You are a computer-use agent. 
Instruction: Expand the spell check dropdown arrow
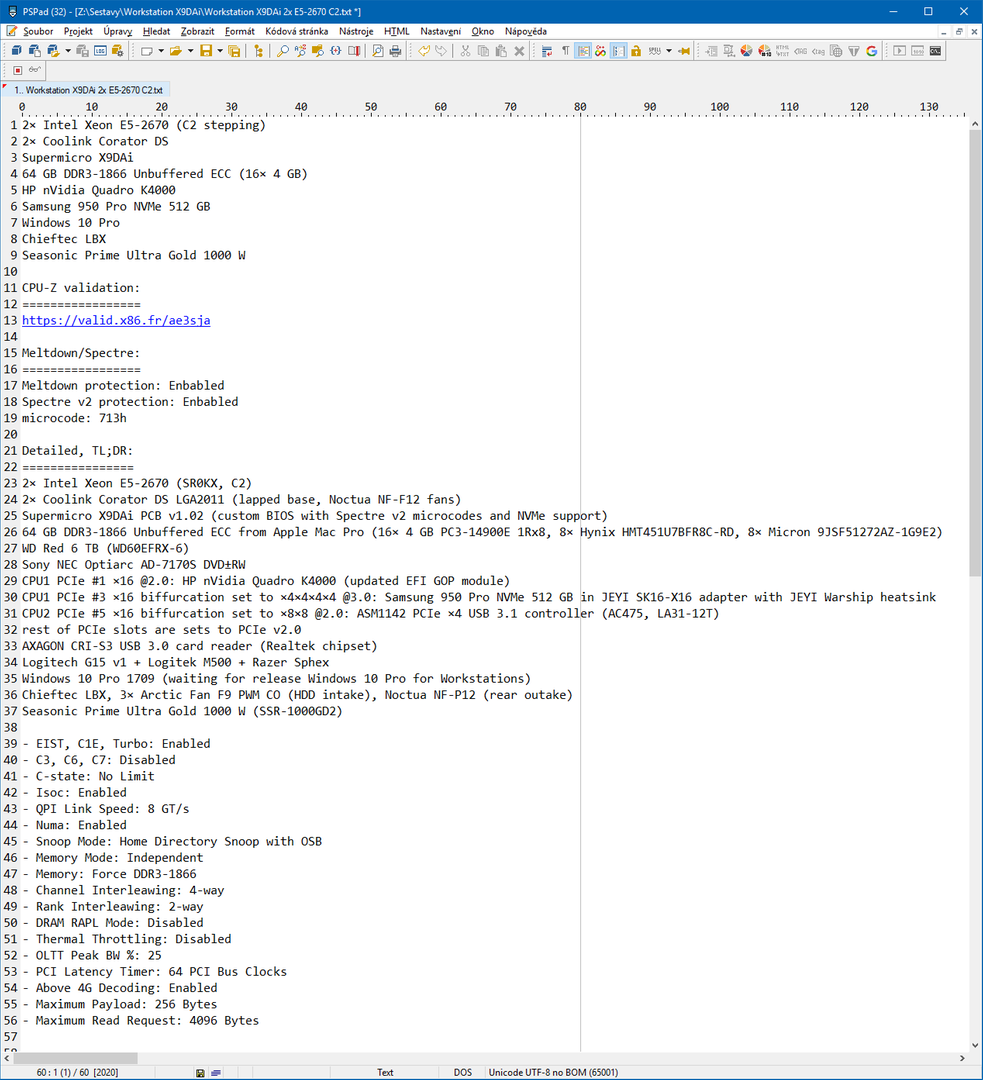click(x=669, y=51)
